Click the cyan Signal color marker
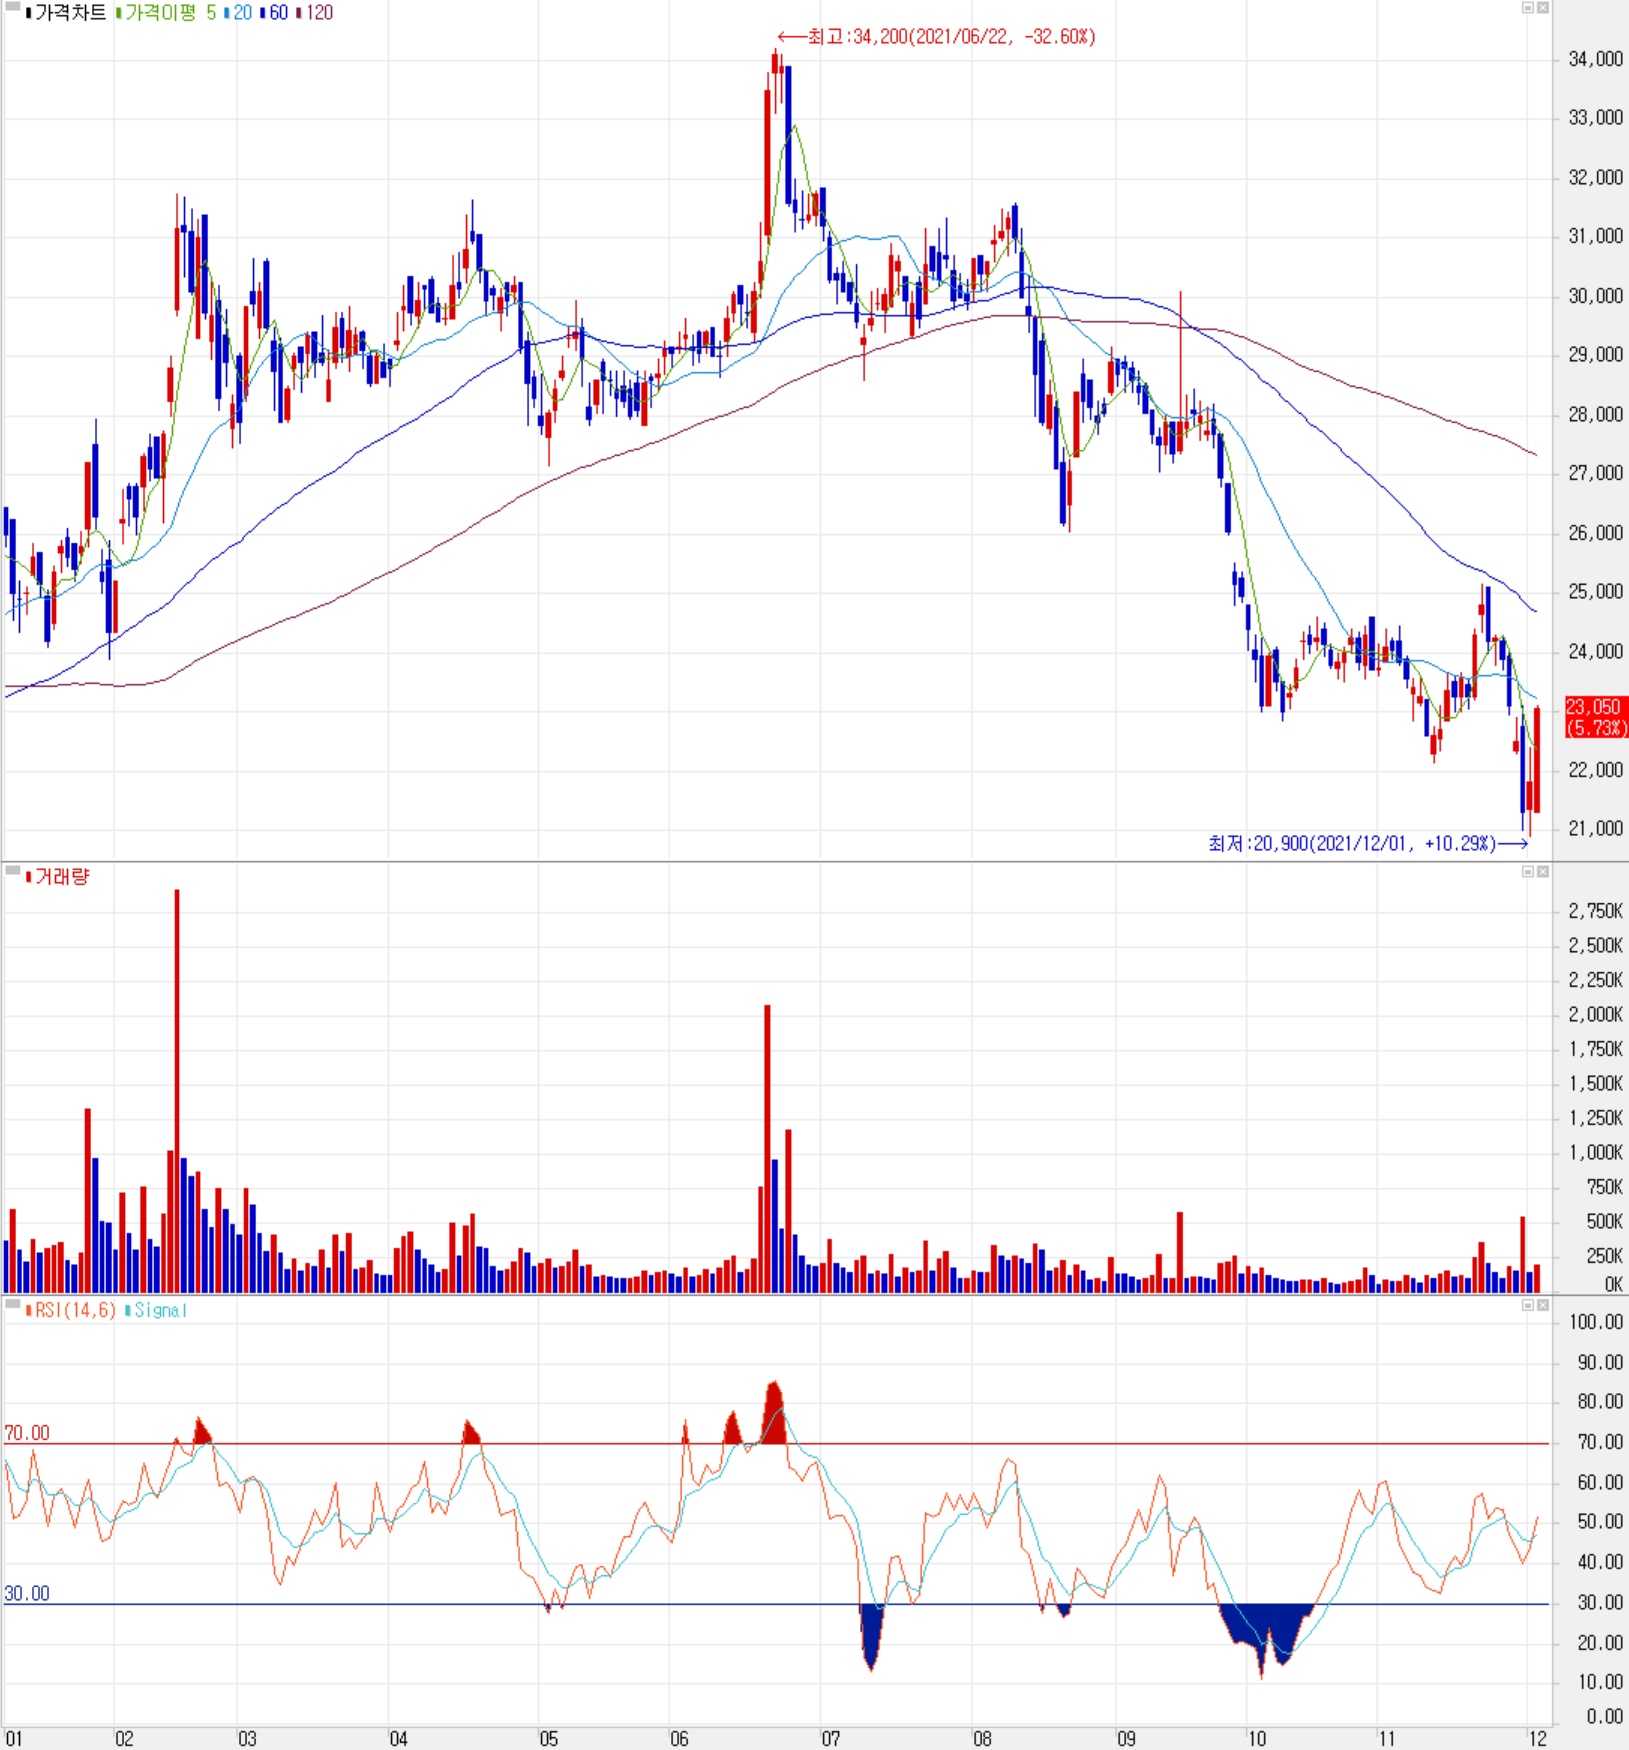 point(128,1310)
